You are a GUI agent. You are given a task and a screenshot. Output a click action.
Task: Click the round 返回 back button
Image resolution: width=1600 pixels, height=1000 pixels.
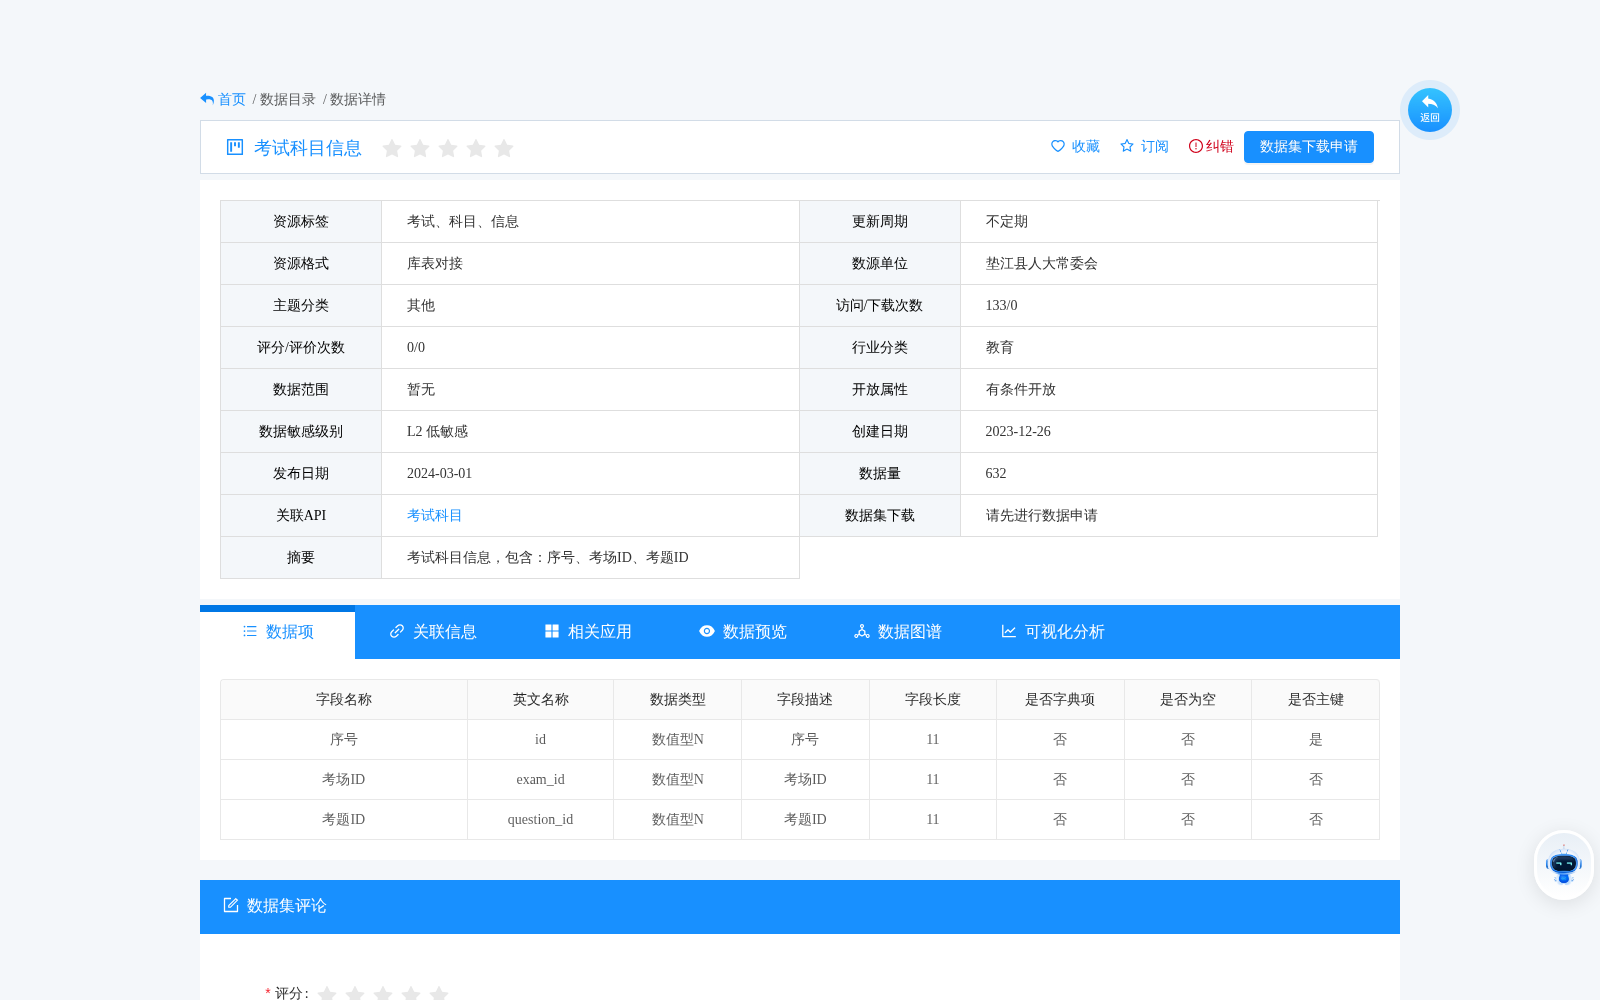coord(1429,109)
